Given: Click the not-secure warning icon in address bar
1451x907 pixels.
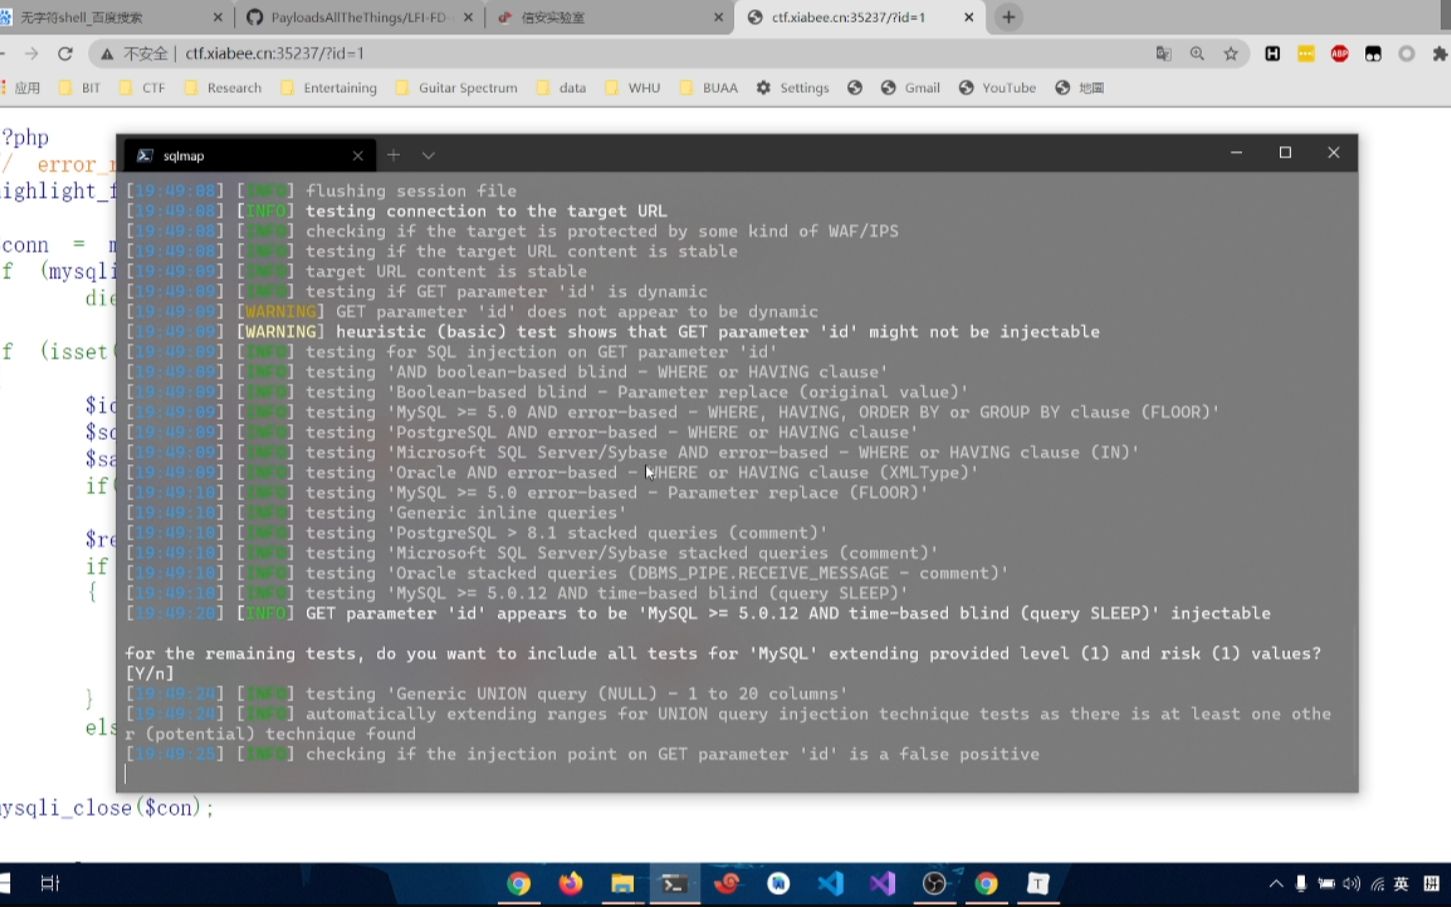Looking at the screenshot, I should [107, 54].
